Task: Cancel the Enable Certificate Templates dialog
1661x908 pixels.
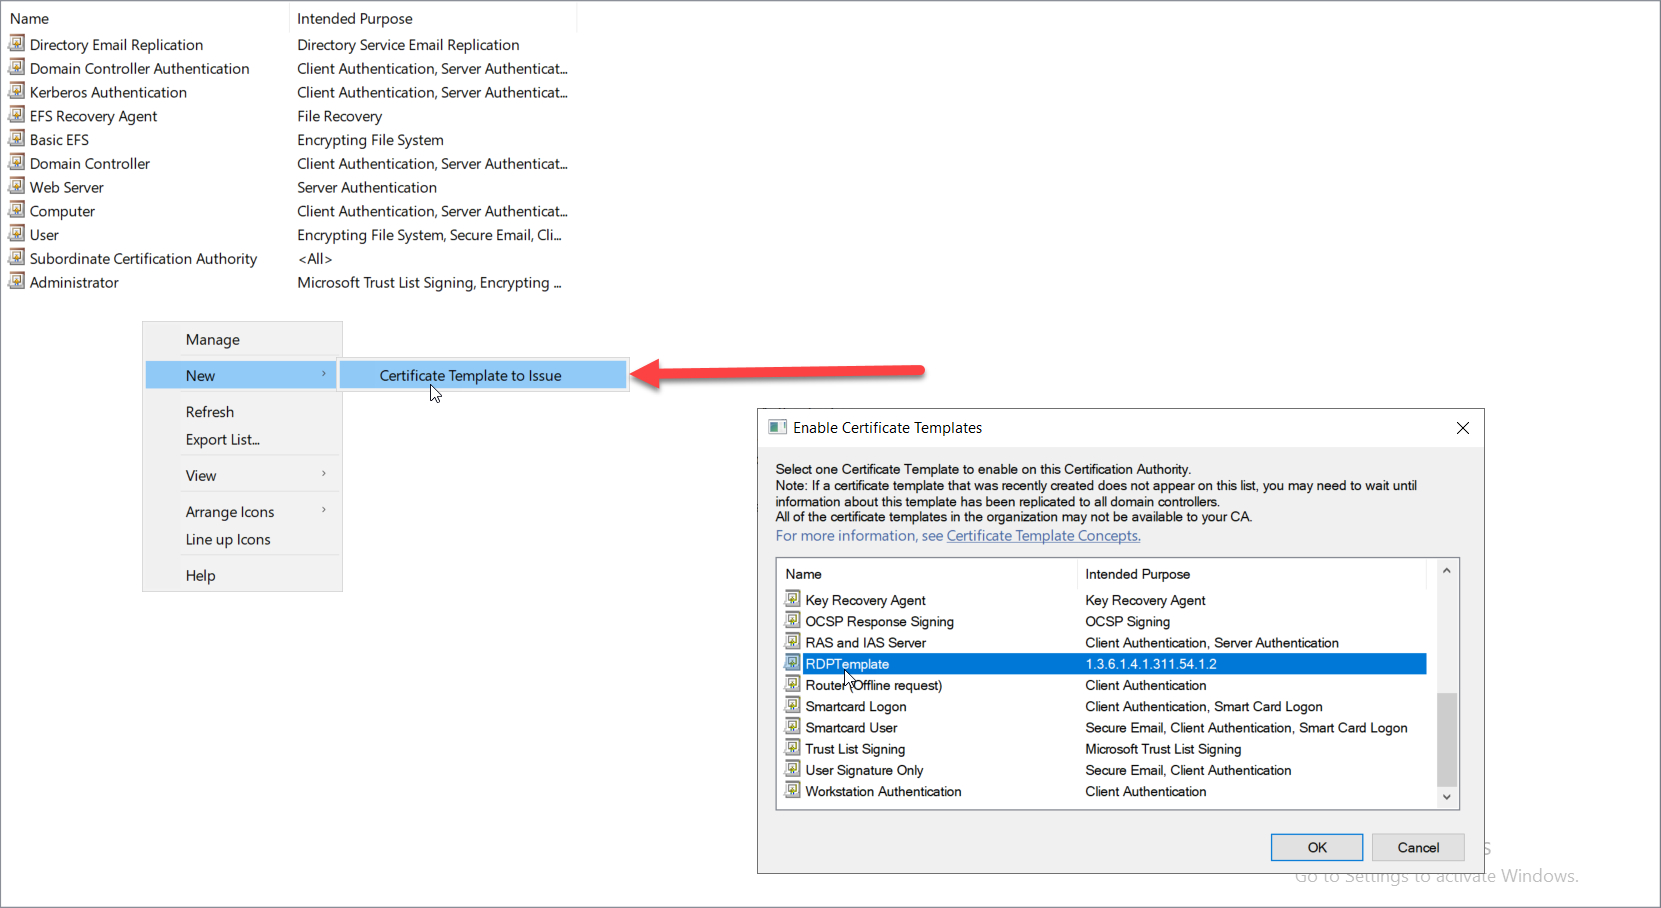Action: 1417,847
